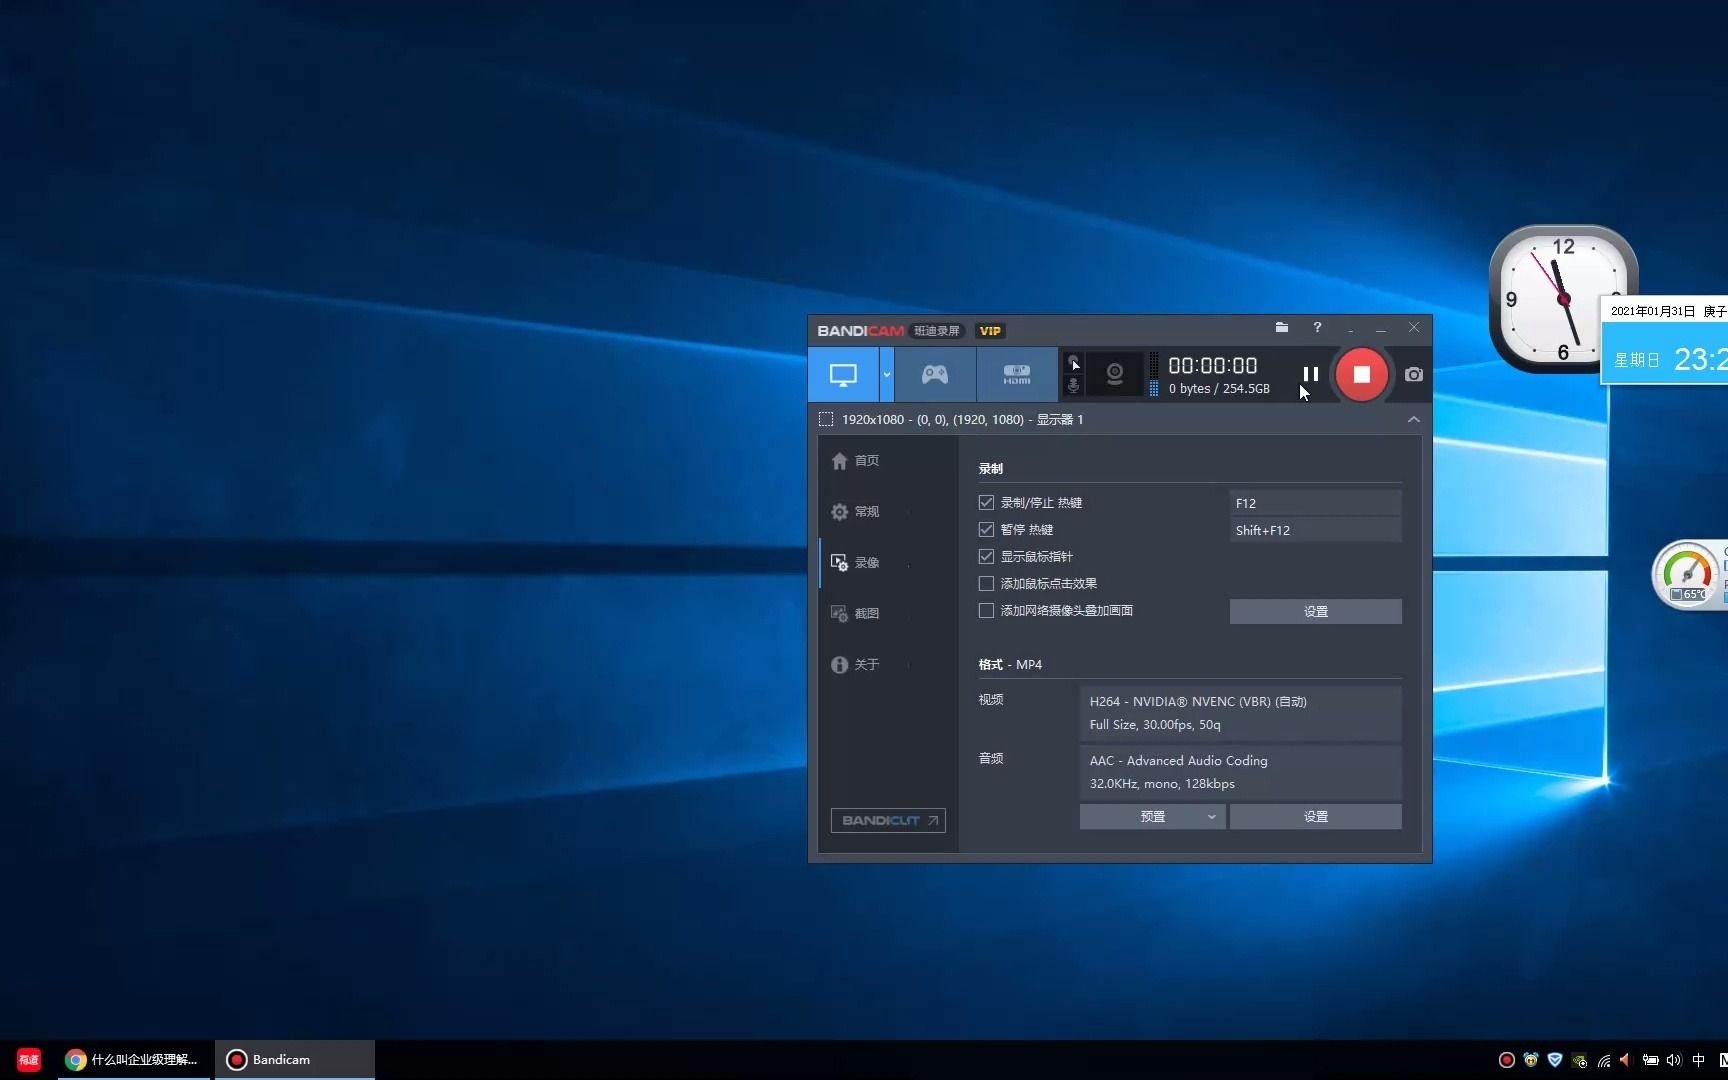Click the BANDICAM logo

pos(860,331)
